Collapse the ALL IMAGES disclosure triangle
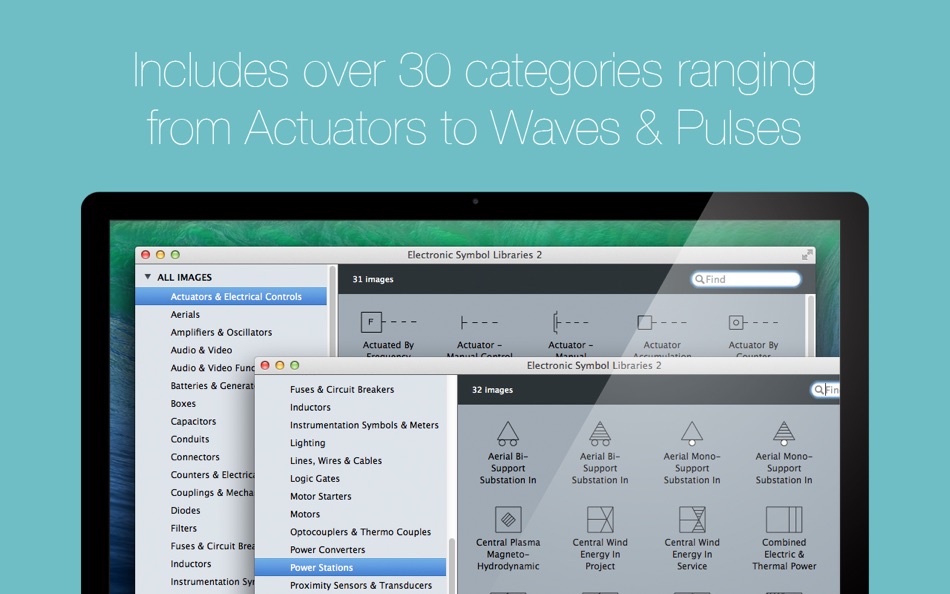Screen dimensions: 950x594 tap(147, 277)
